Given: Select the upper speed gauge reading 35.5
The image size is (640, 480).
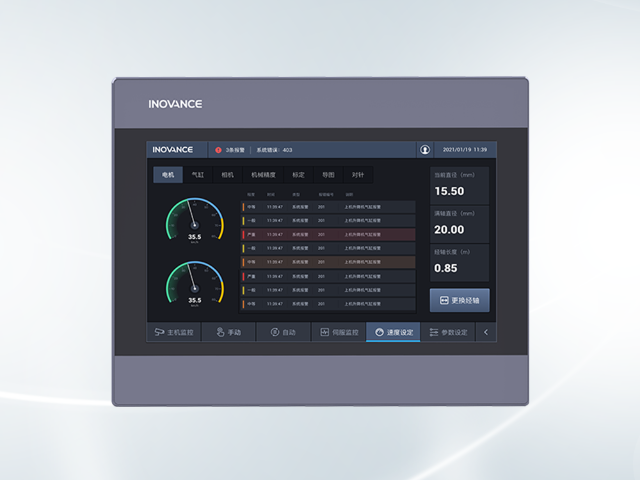Looking at the screenshot, I should click(x=194, y=237).
